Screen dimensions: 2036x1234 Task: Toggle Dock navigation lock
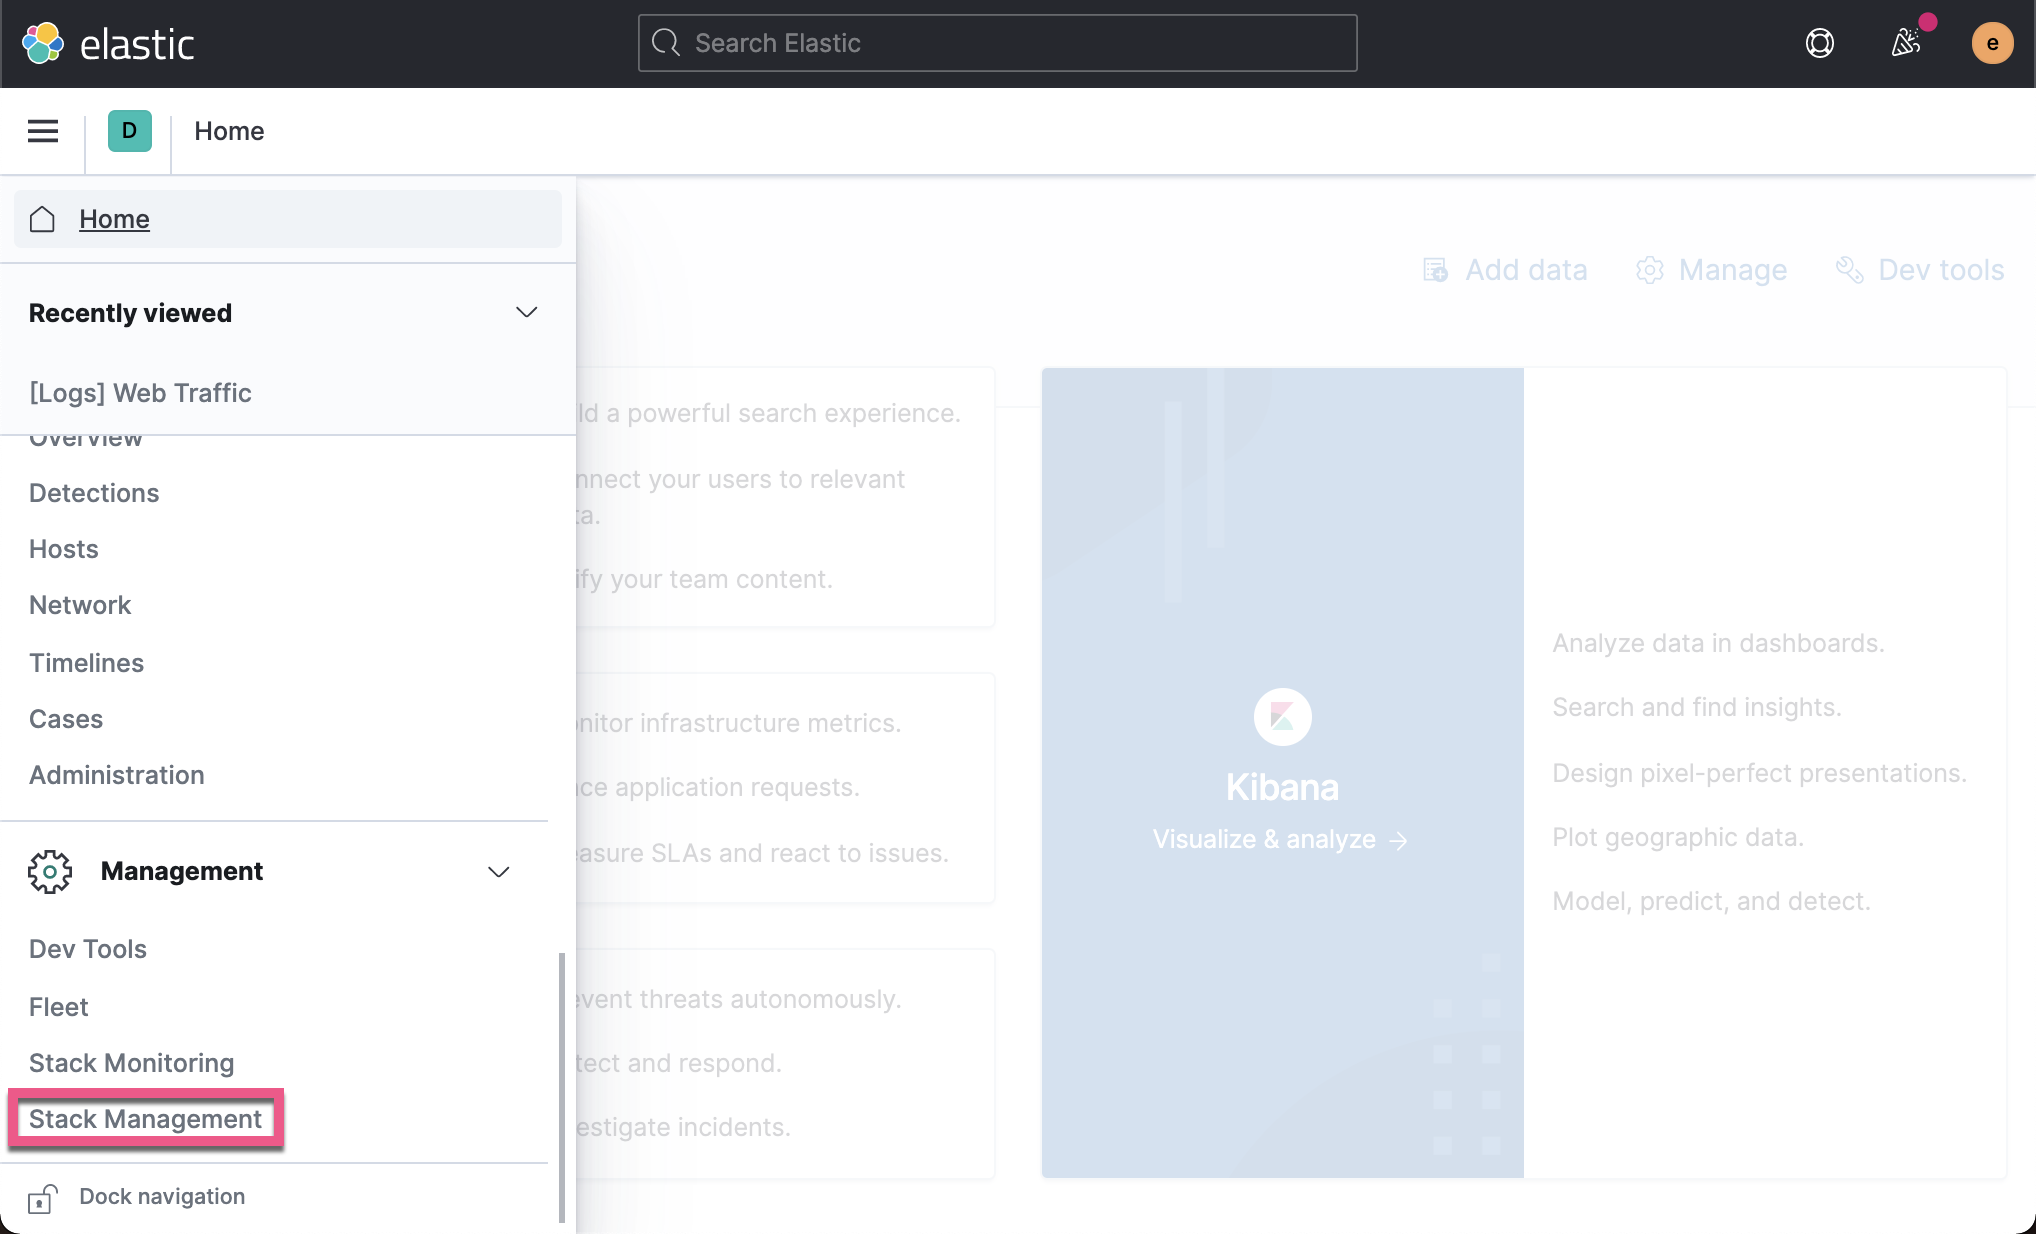(42, 1197)
